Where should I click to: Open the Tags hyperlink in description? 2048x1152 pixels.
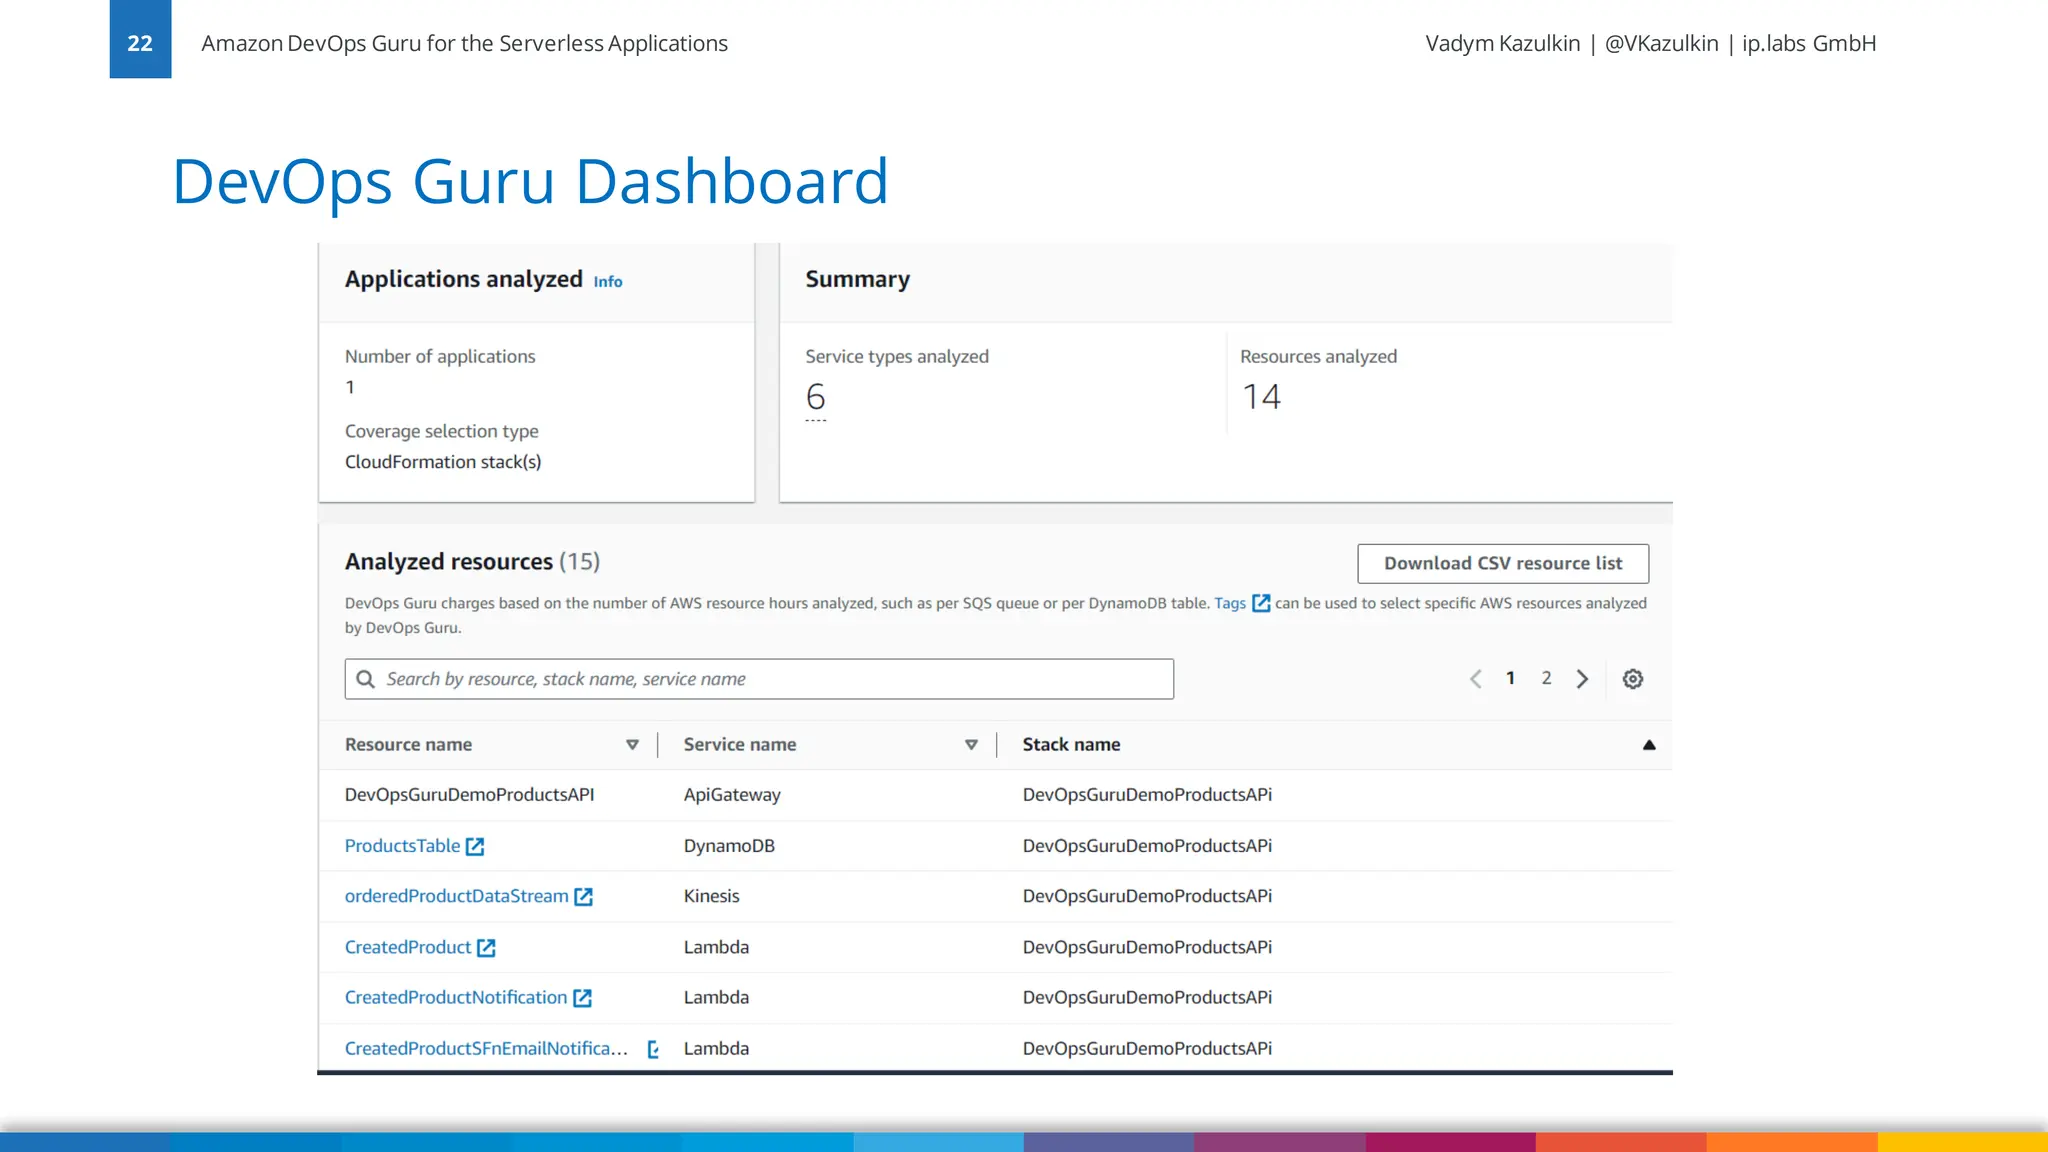(1229, 603)
